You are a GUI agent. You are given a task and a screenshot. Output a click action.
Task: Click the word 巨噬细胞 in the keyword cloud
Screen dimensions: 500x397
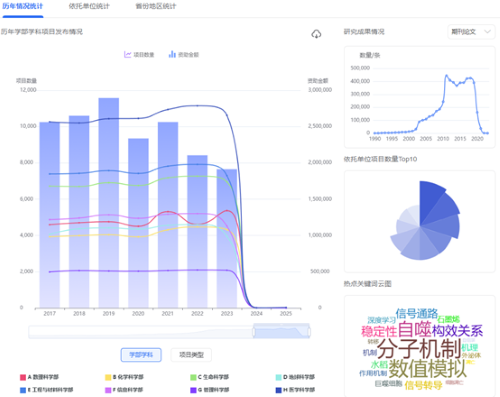pos(388,384)
